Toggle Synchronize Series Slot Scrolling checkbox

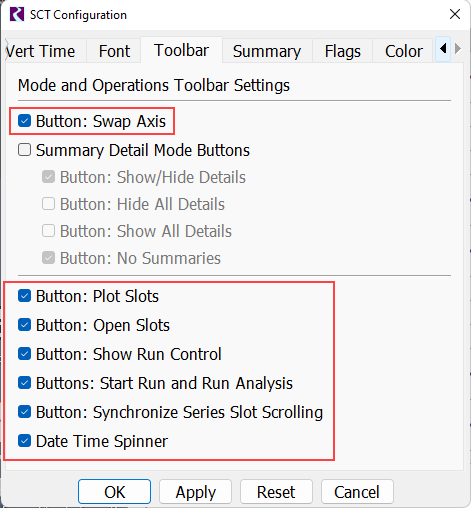tap(25, 412)
